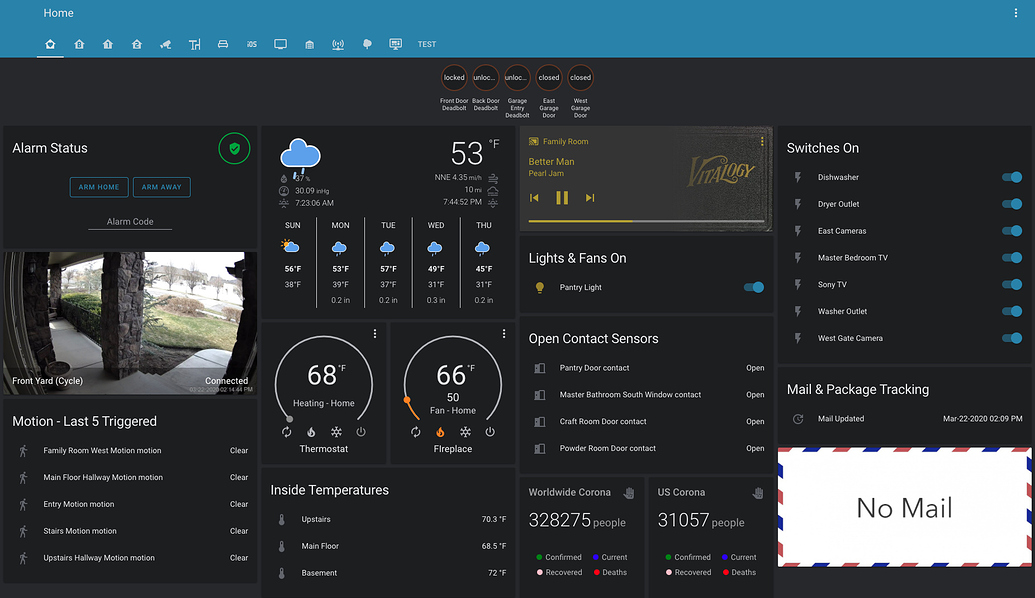This screenshot has width=1035, height=598.
Task: Open the overflow menu at top right
Action: click(1017, 12)
